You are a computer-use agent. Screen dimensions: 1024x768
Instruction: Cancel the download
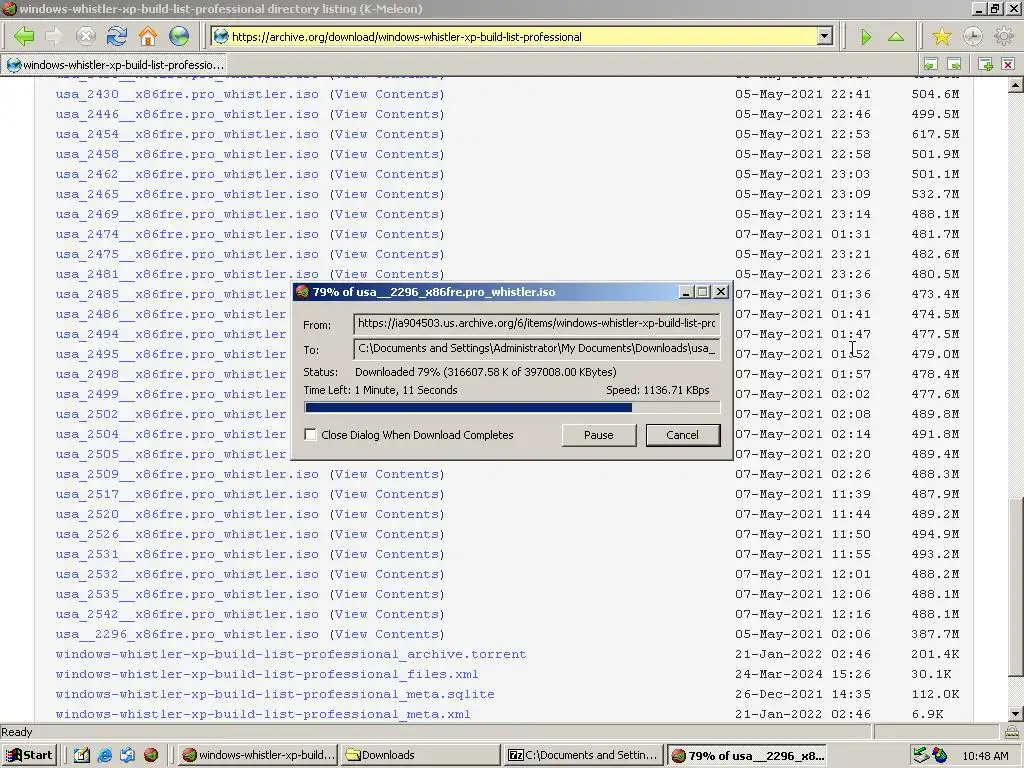682,435
